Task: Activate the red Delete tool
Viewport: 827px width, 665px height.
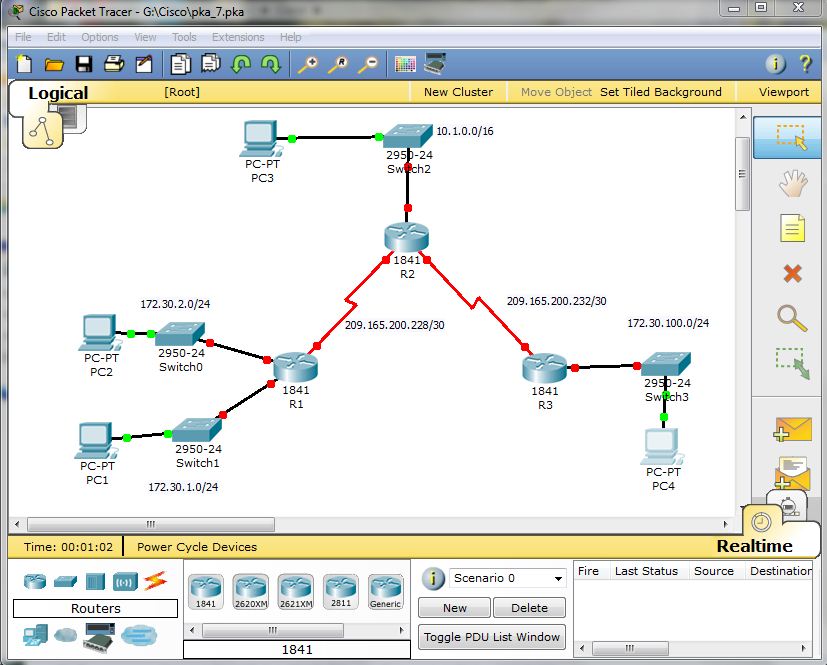Action: coord(793,274)
